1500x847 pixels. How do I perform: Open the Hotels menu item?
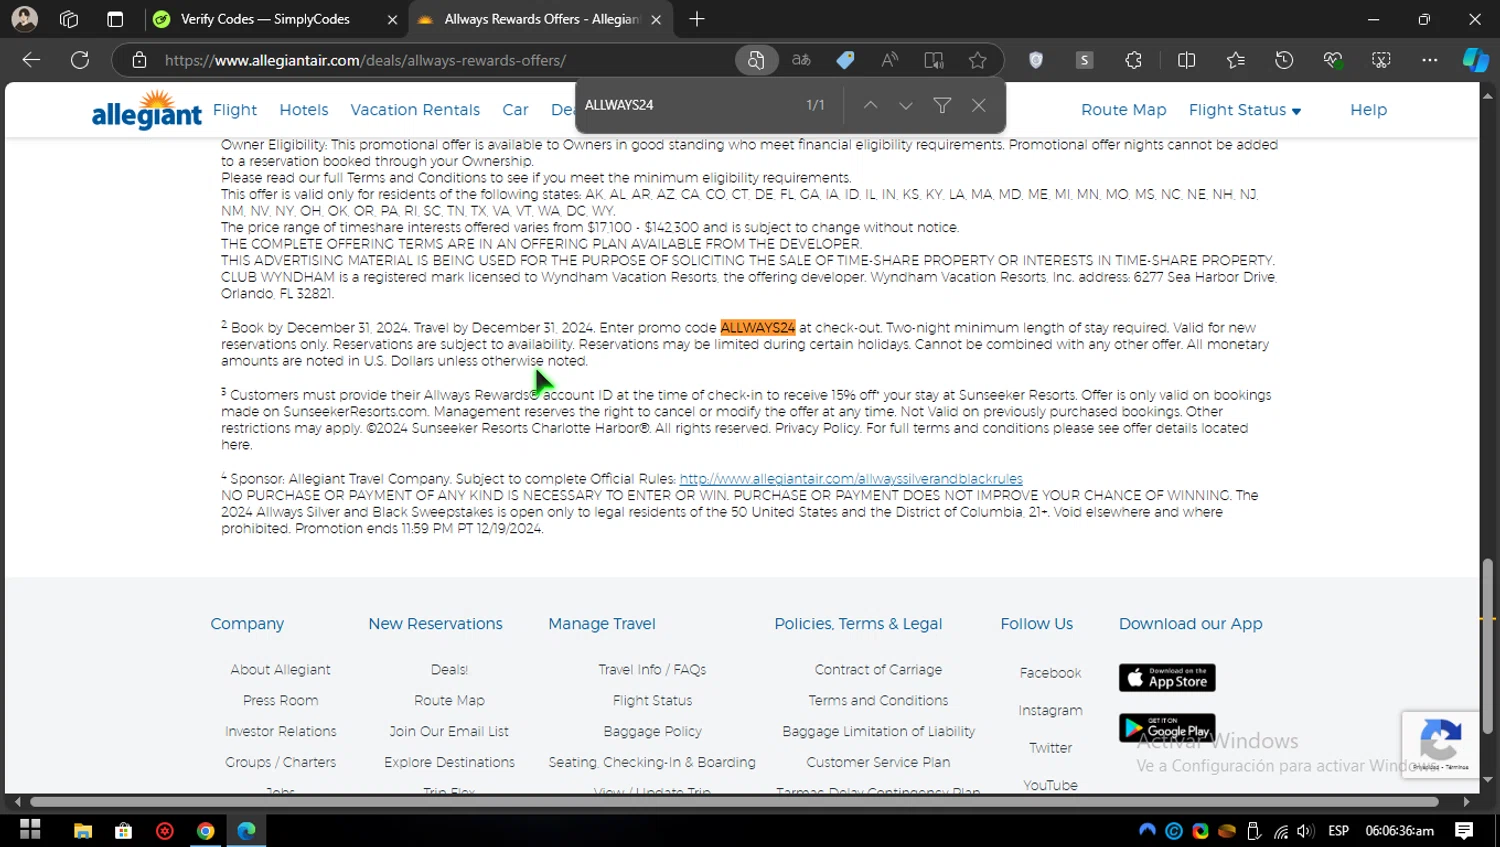[304, 110]
